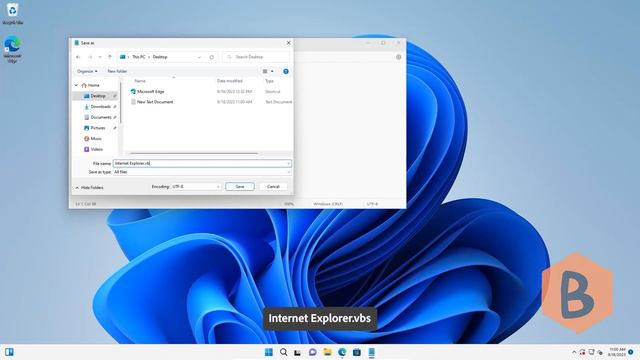Select the Microsoft Edge desktop icon
Viewport: 640px width, 360px height.
(x=13, y=49)
